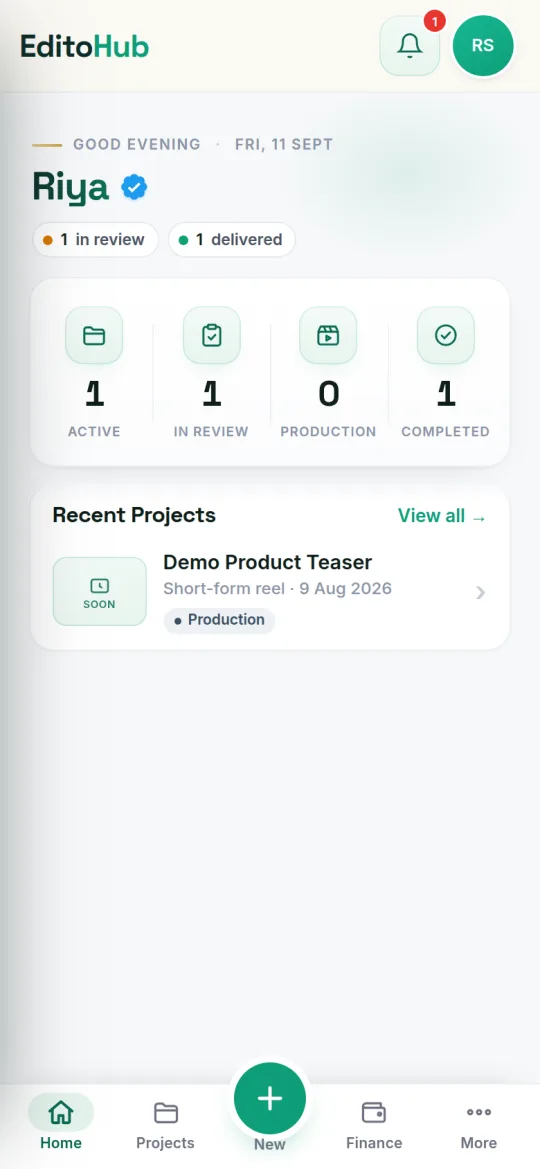Open the Finance tab

(x=374, y=1124)
